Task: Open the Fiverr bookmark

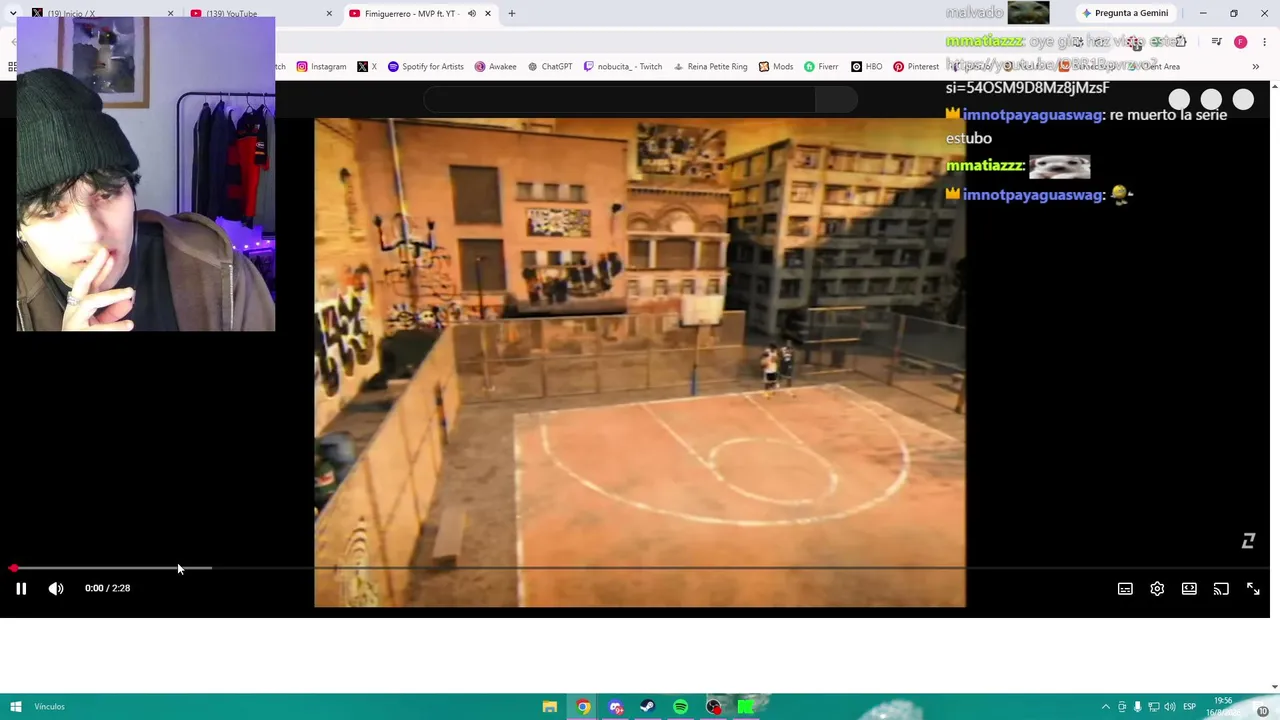Action: (x=821, y=67)
